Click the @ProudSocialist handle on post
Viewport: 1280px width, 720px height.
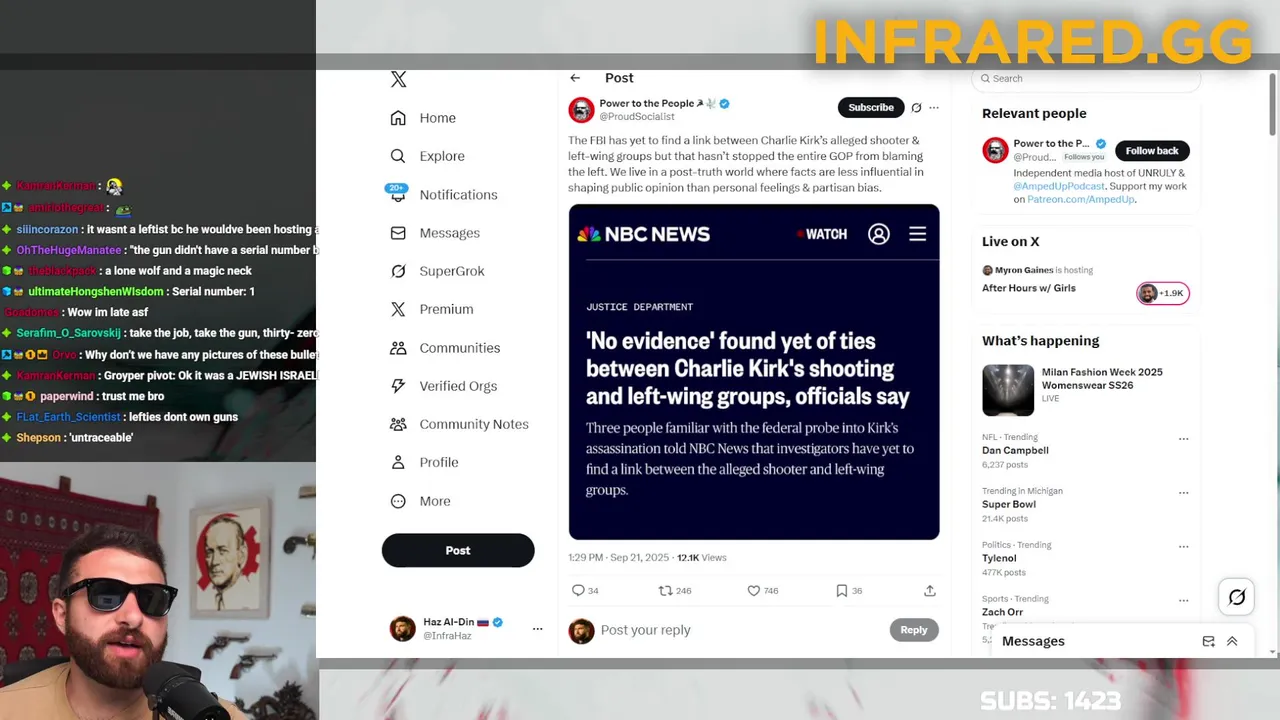coord(636,117)
